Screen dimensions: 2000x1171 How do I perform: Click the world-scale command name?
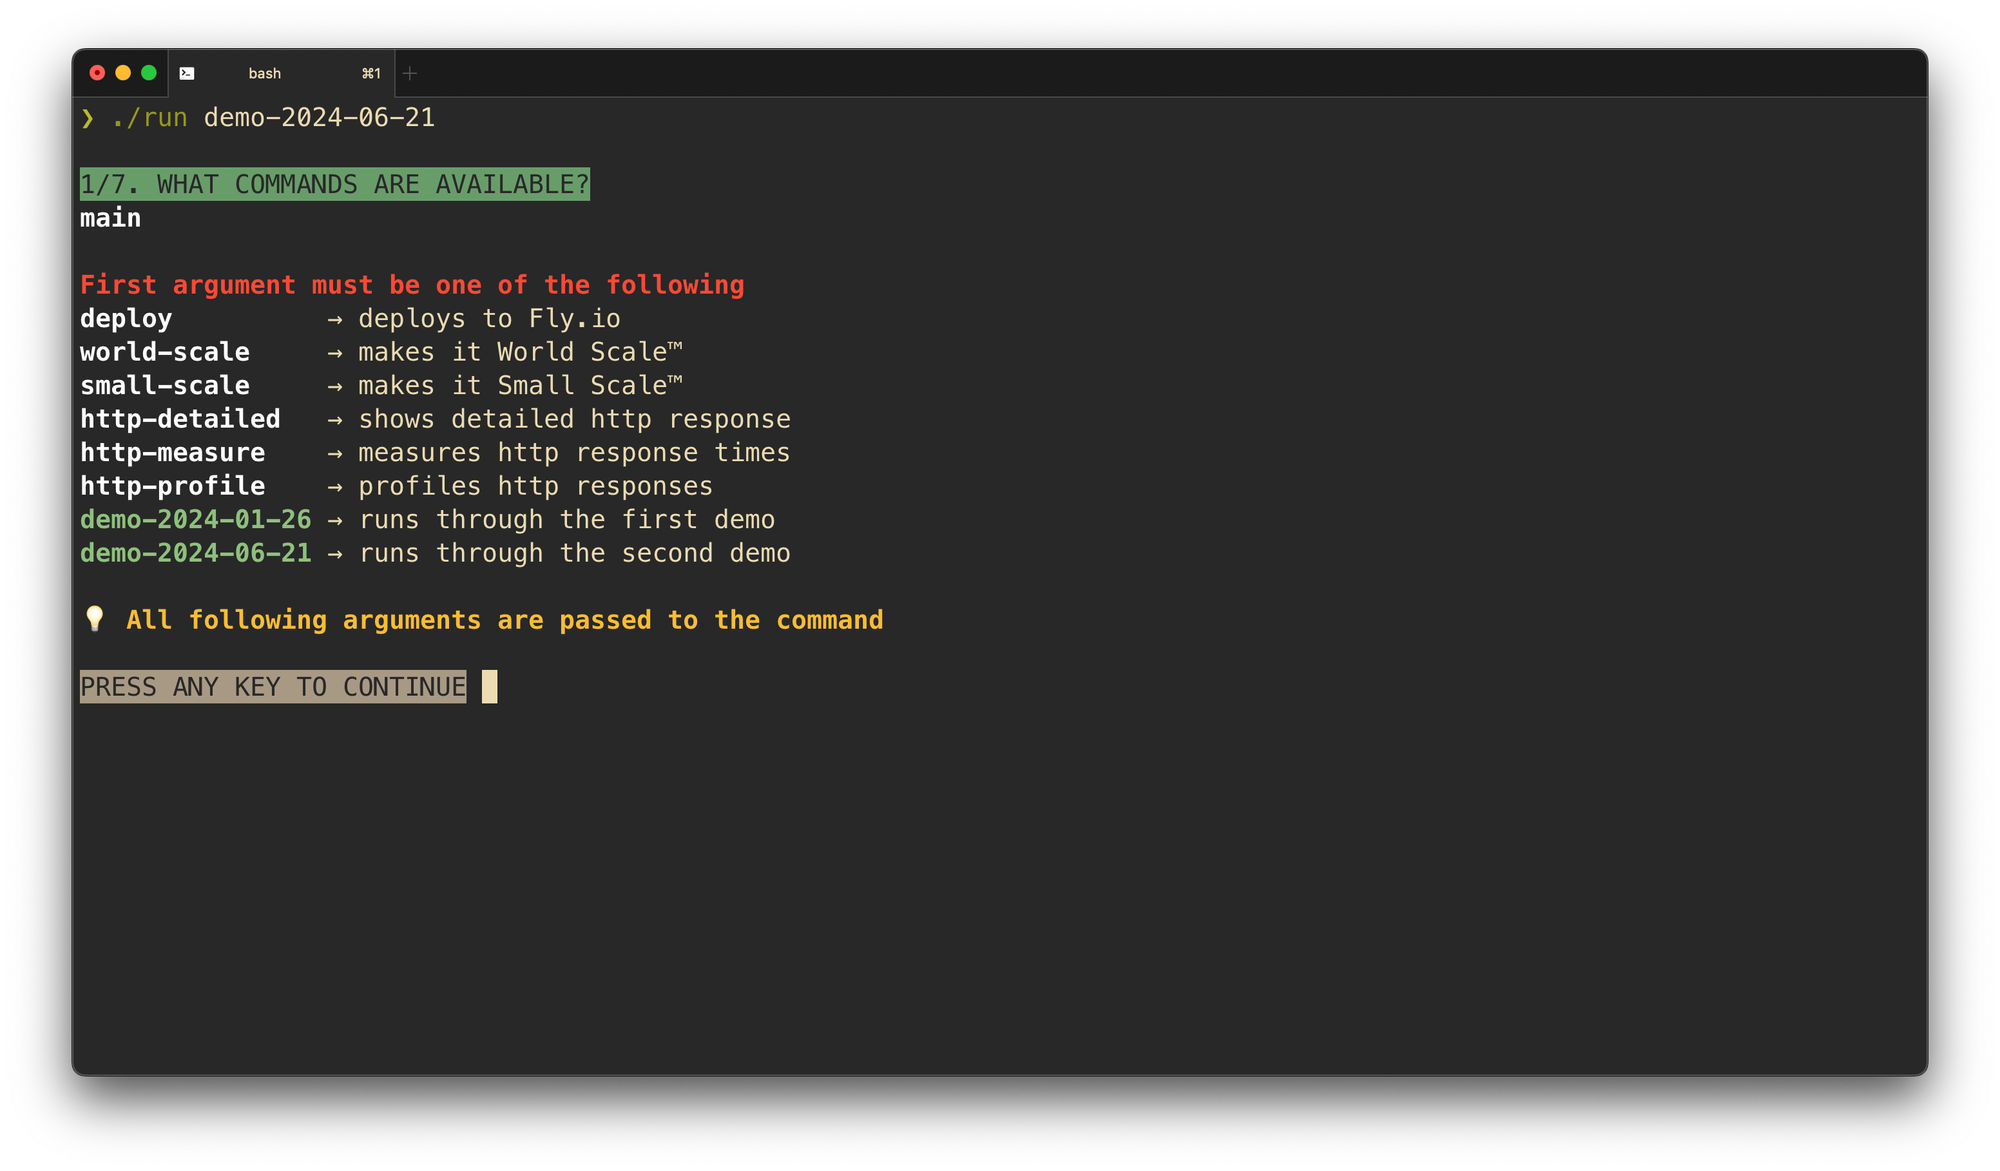click(x=165, y=352)
